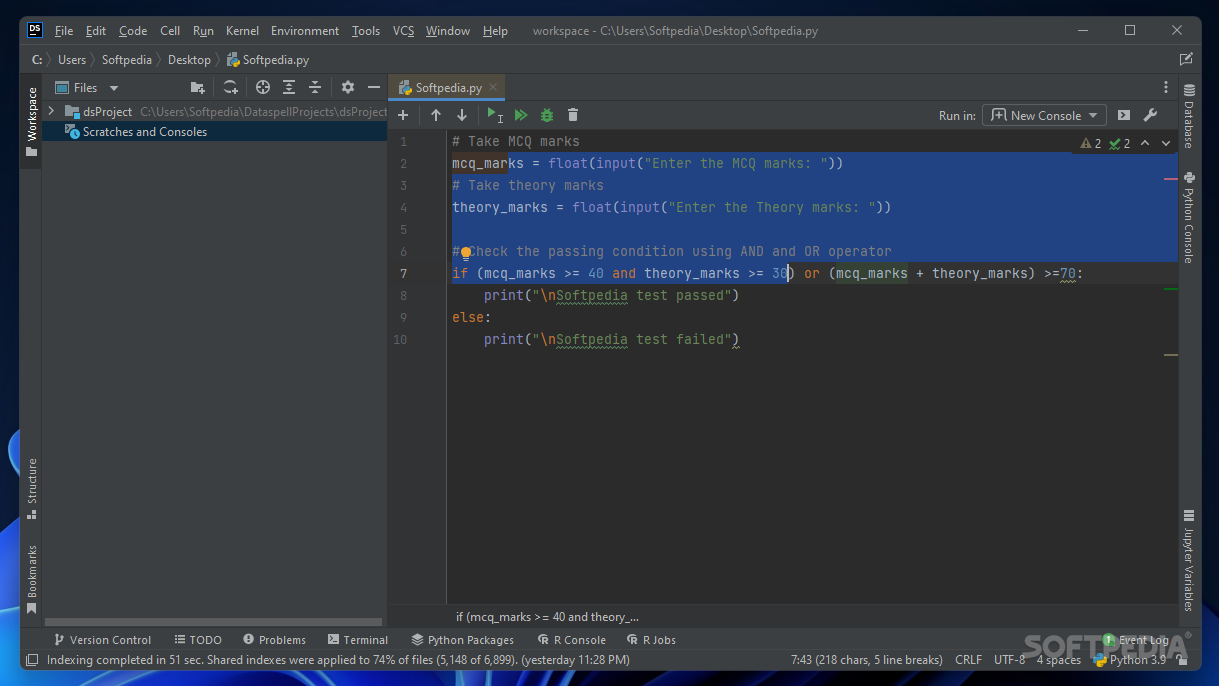Click the Softpedia.py breadcrumb in navigation bar
The image size is (1219, 686).
pos(267,60)
